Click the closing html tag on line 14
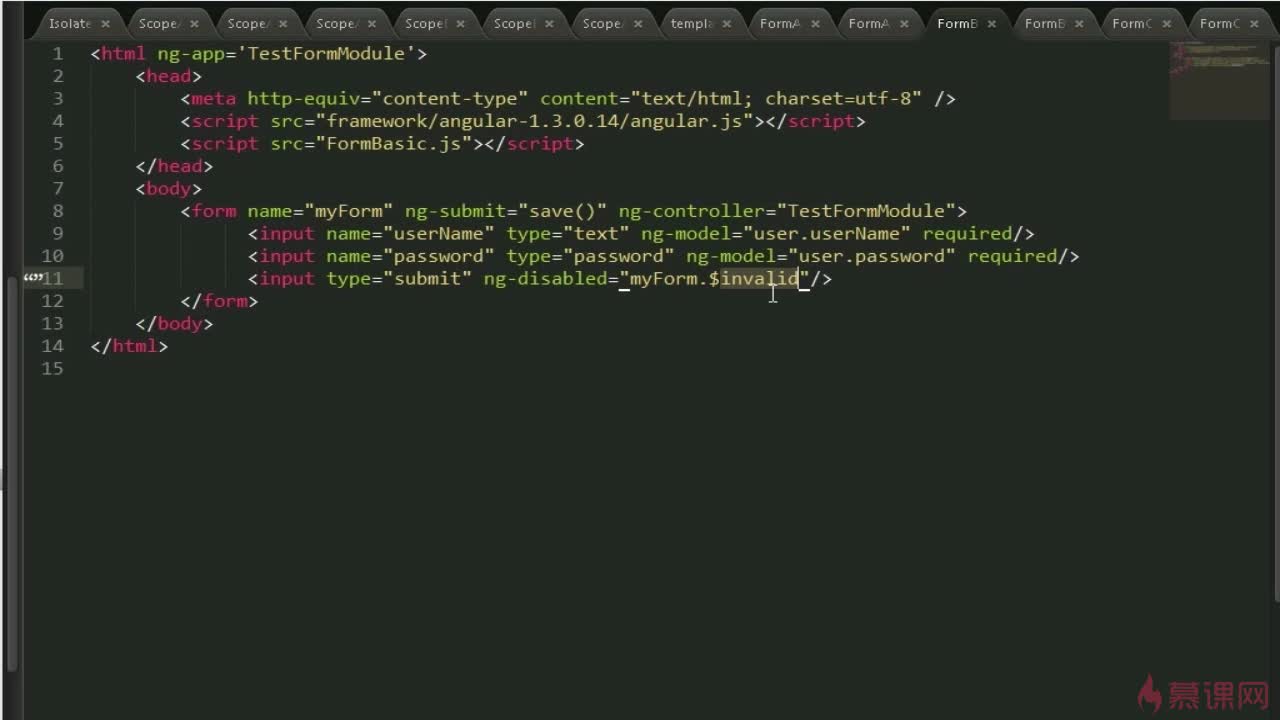1280x720 pixels. click(129, 346)
